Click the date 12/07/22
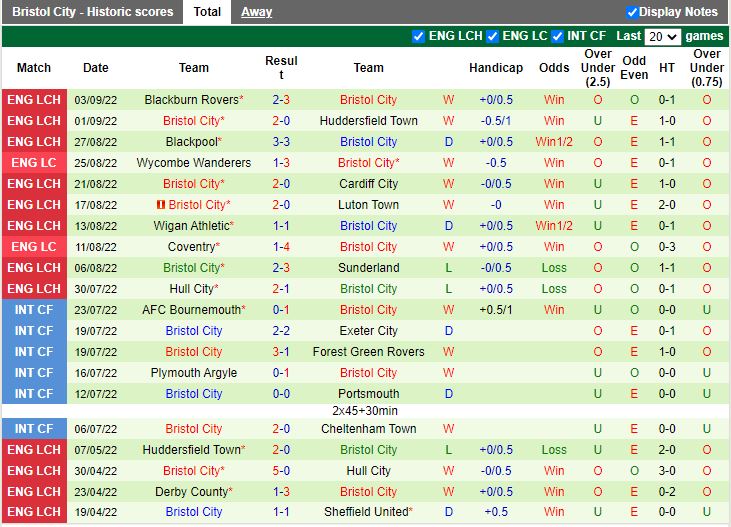Screen dimensions: 731x527 96,394
